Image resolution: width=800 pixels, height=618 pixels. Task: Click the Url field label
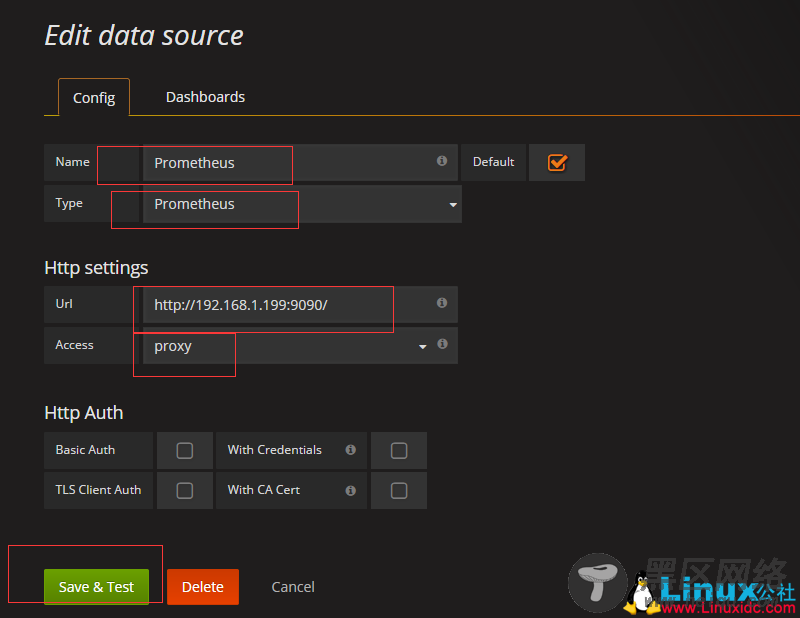(x=64, y=304)
